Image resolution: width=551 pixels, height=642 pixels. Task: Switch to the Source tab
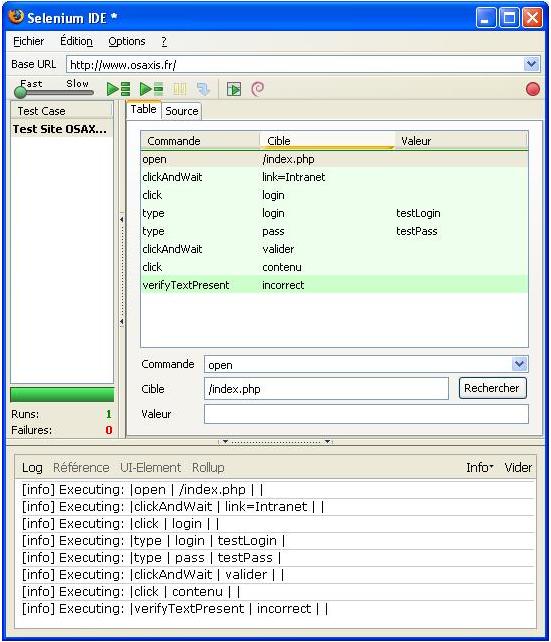(x=181, y=111)
